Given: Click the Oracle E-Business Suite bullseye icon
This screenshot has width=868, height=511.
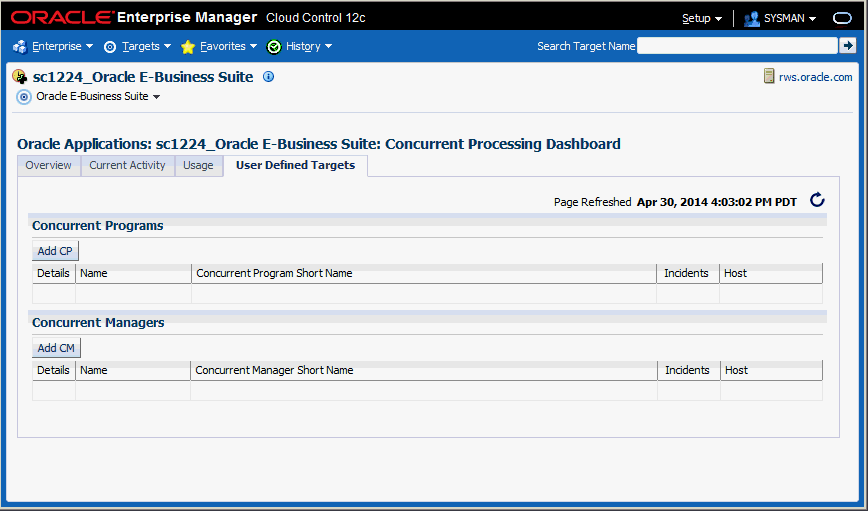Looking at the screenshot, I should (x=24, y=97).
